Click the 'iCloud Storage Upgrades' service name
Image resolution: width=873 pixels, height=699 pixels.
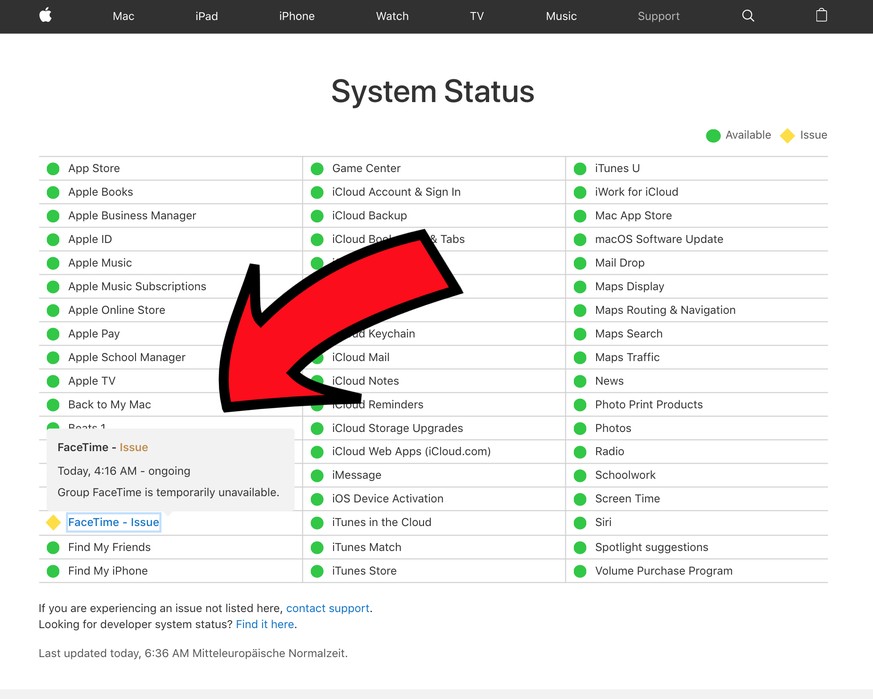click(x=398, y=428)
